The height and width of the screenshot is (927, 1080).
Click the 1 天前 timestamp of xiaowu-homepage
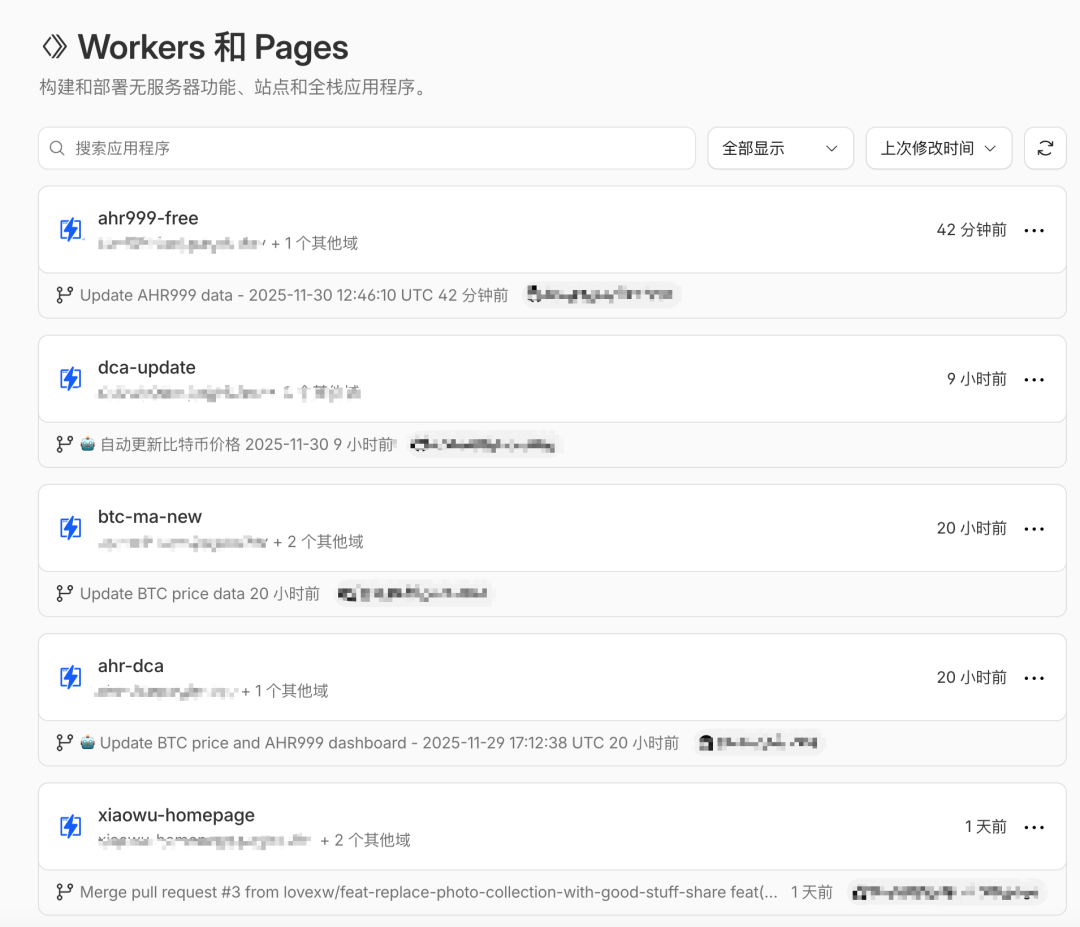tap(986, 827)
